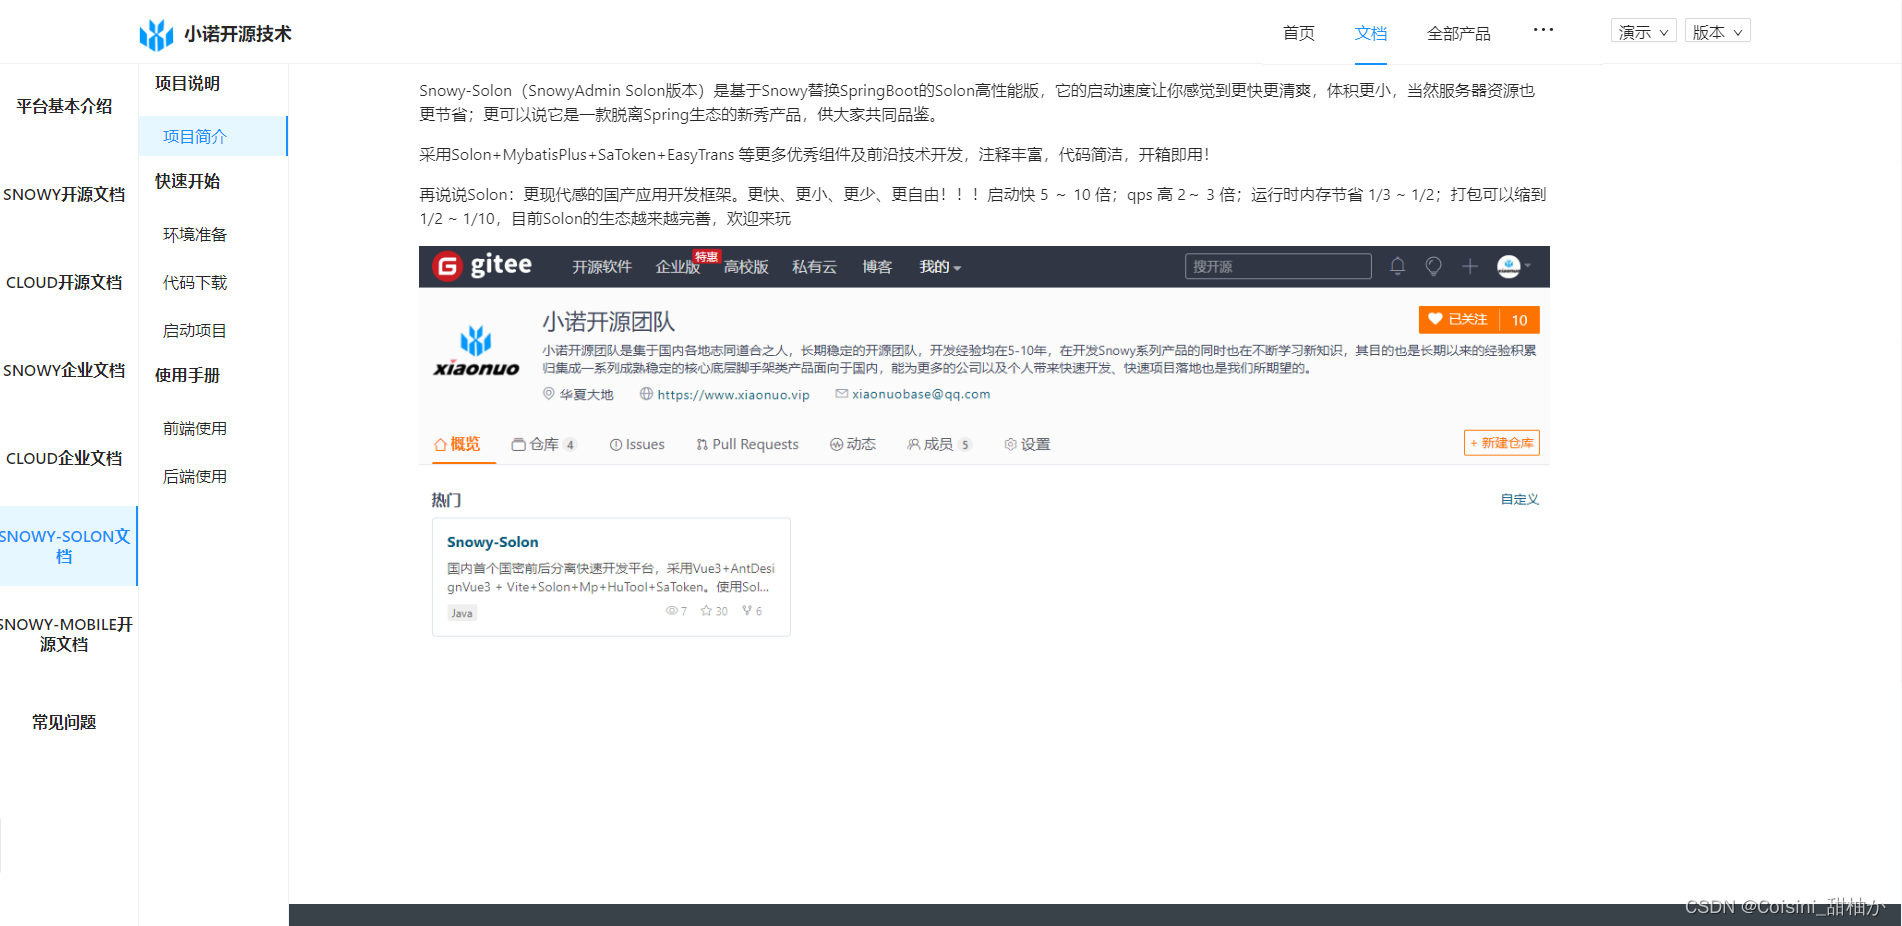Click the Gitee lightbulb icon
1902x926 pixels.
(1433, 266)
